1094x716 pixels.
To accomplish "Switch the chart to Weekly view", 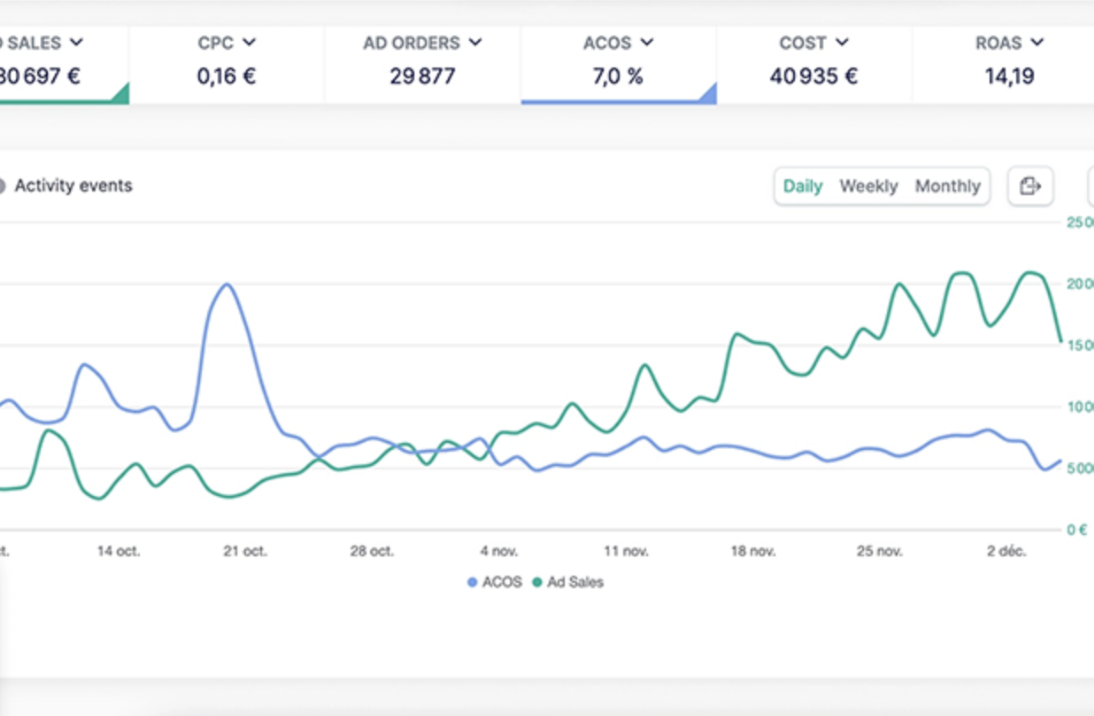I will (869, 186).
